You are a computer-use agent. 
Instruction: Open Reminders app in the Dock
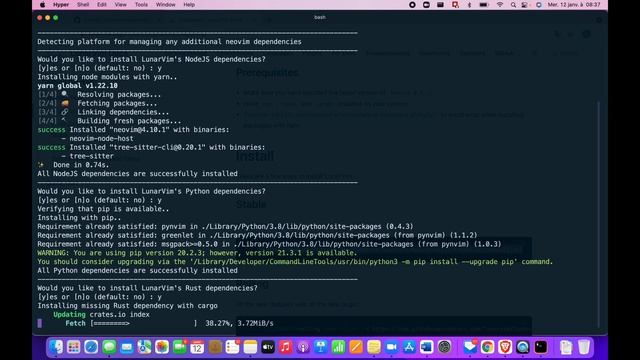tap(232, 347)
